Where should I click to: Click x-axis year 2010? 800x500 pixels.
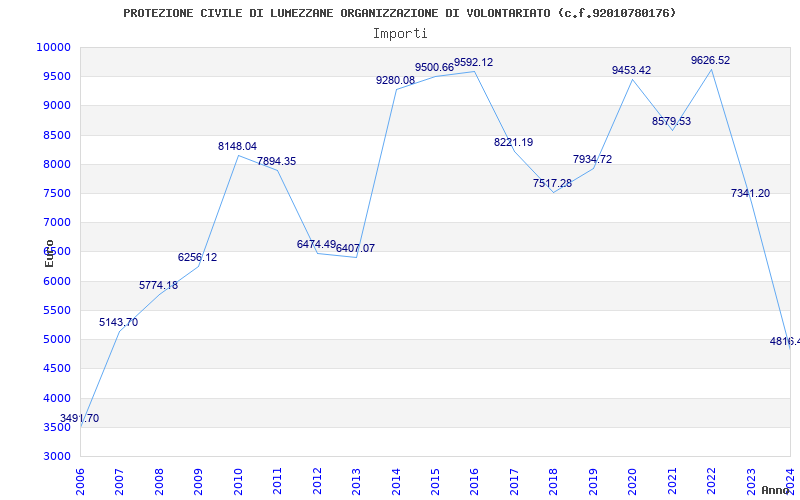pyautogui.click(x=238, y=482)
